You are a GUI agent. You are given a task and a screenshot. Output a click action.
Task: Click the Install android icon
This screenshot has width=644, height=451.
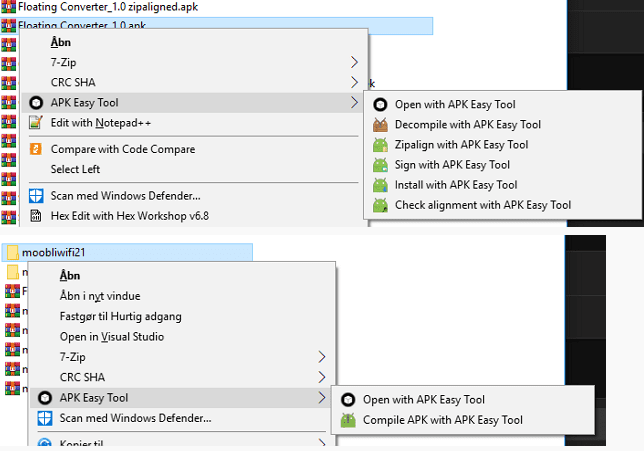coord(380,185)
